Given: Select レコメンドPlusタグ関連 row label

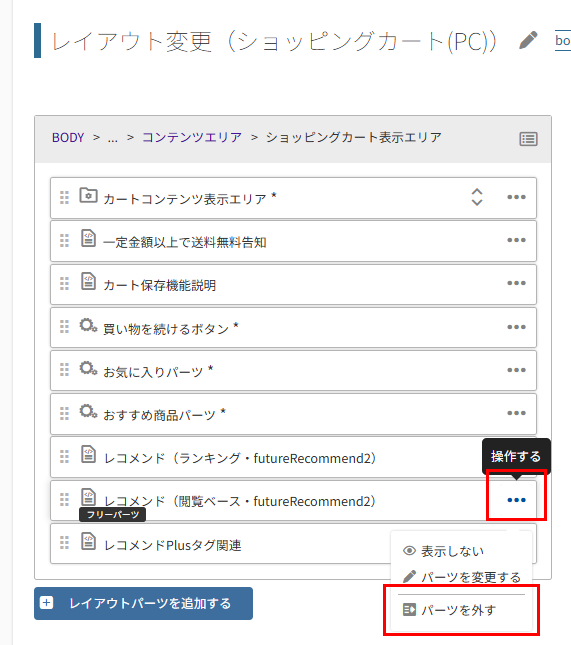Looking at the screenshot, I should [x=172, y=545].
